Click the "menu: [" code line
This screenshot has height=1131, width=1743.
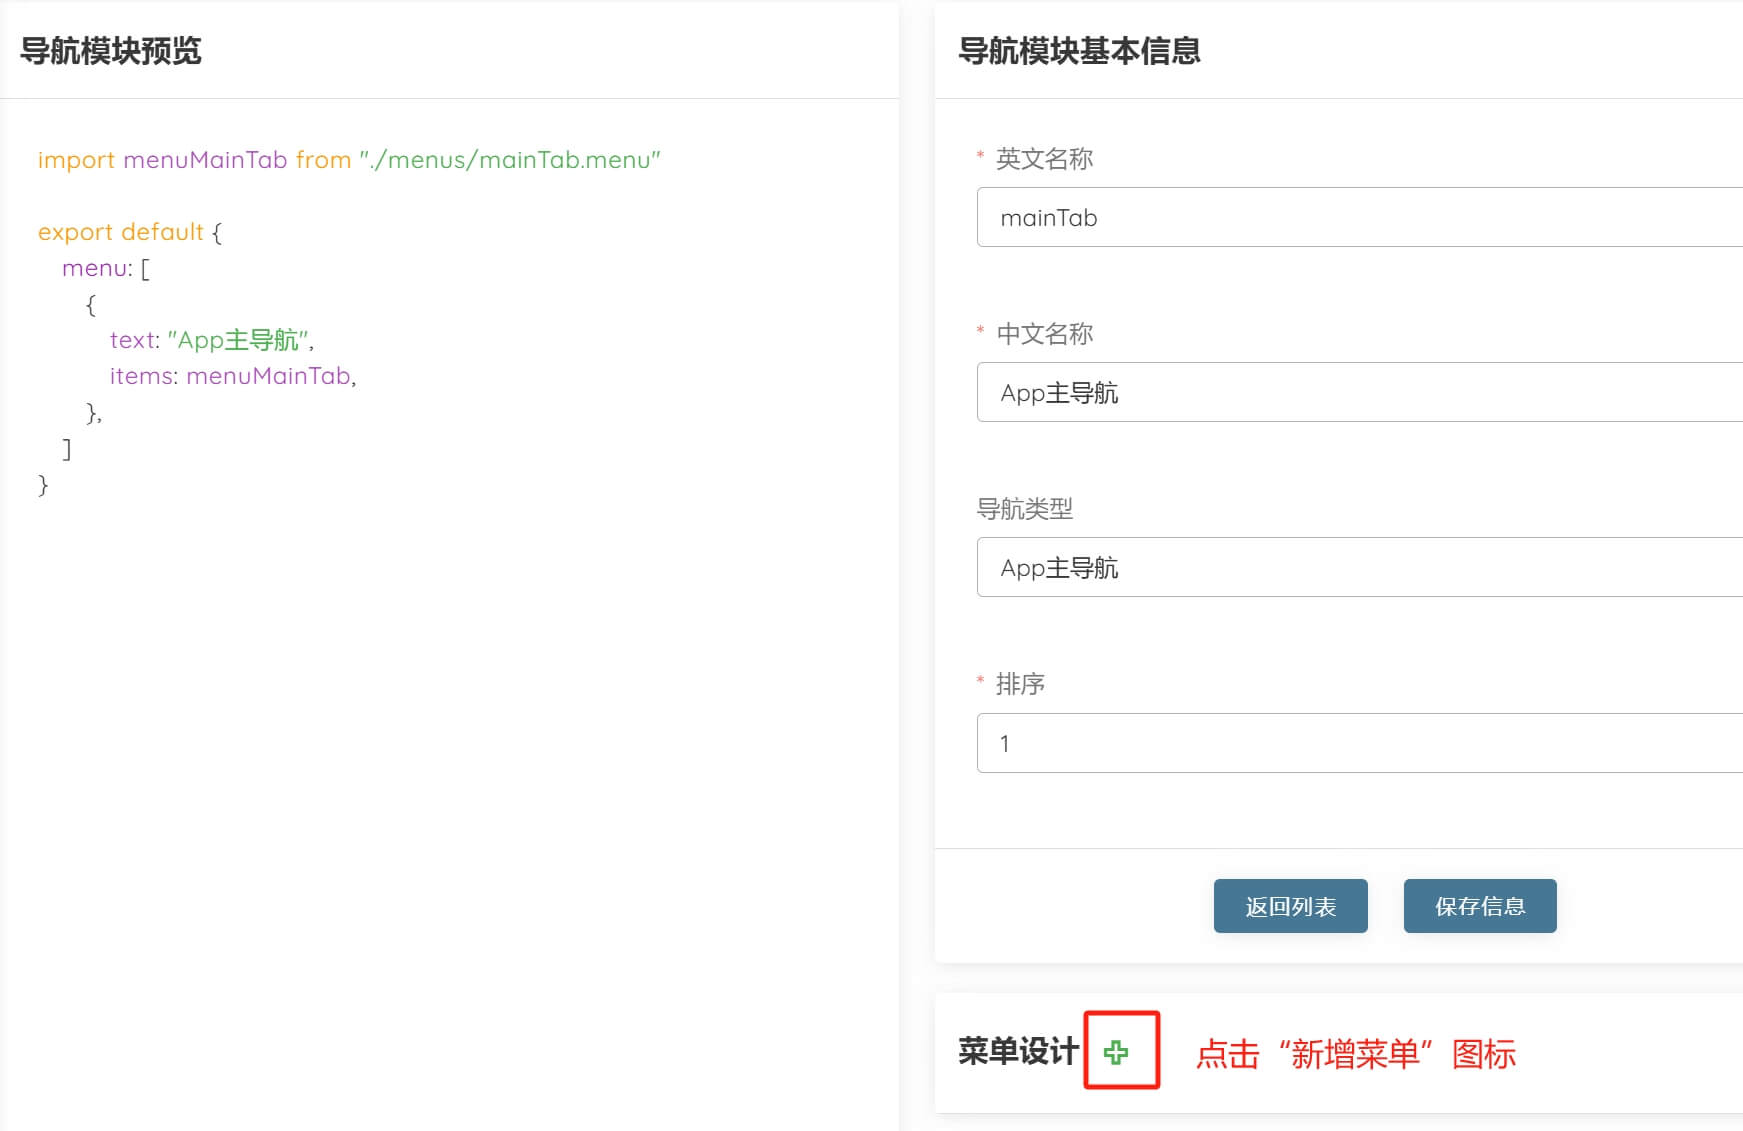tap(106, 268)
